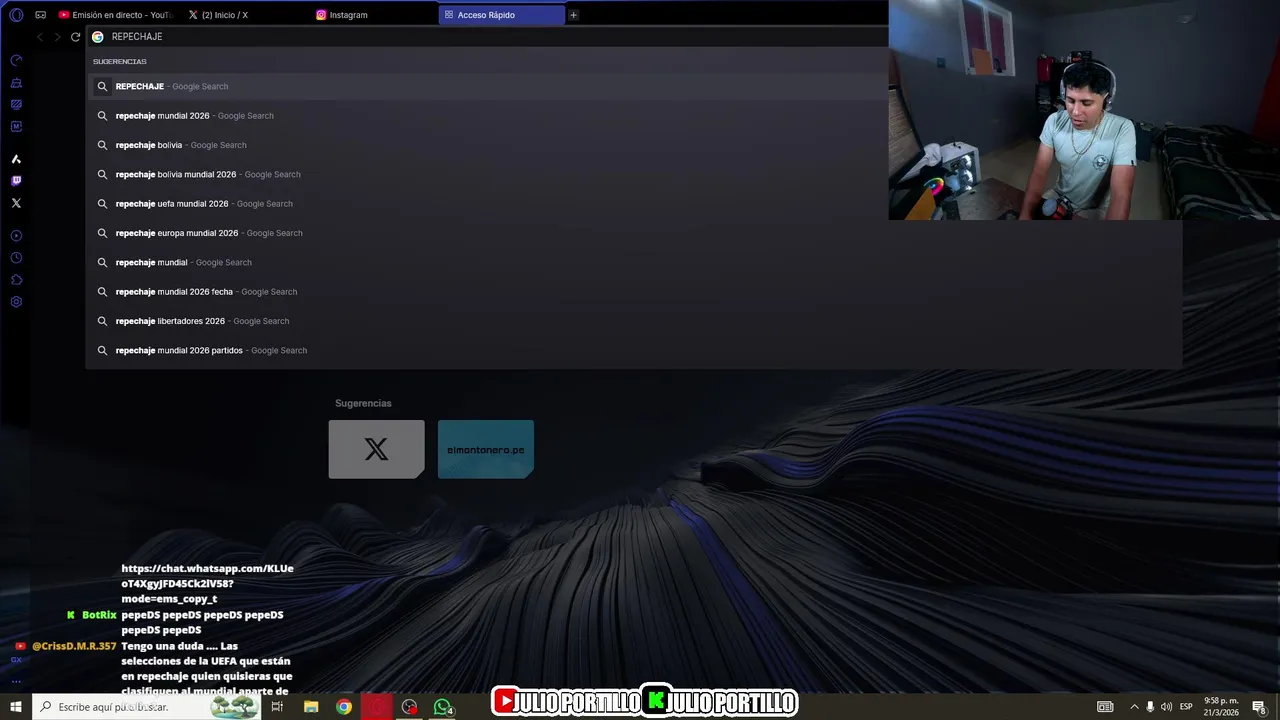Select suggestion repechaje mundial 2026 fecha
Image resolution: width=1280 pixels, height=720 pixels.
click(633, 292)
